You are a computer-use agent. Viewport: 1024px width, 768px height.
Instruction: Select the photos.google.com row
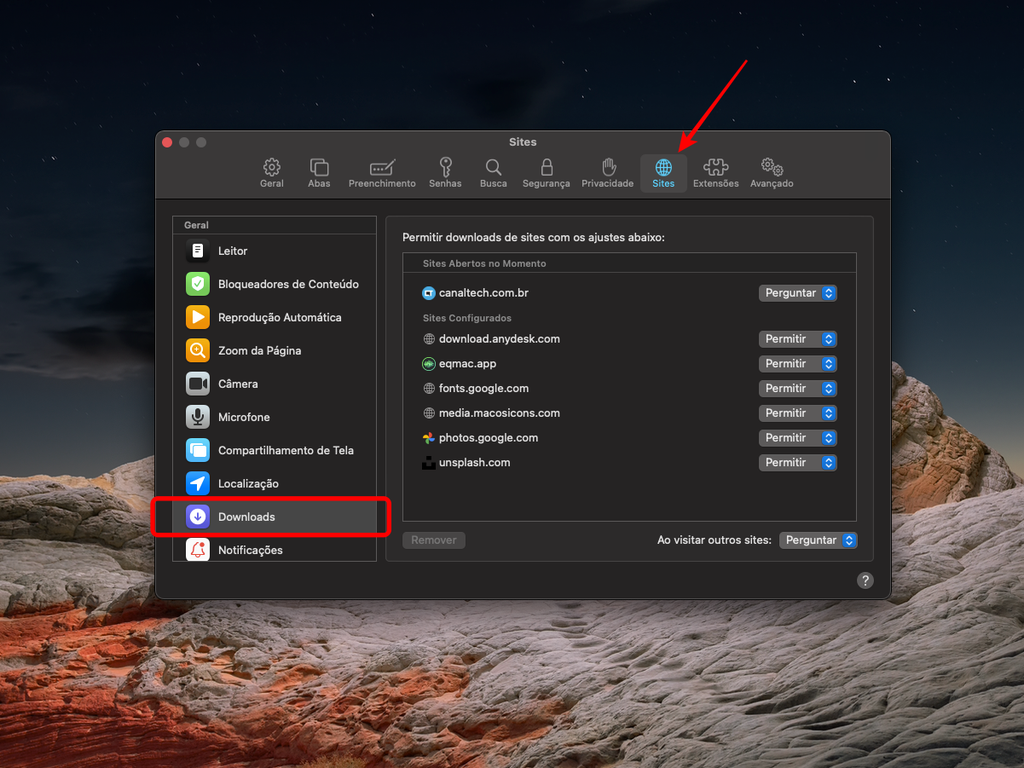click(630, 438)
